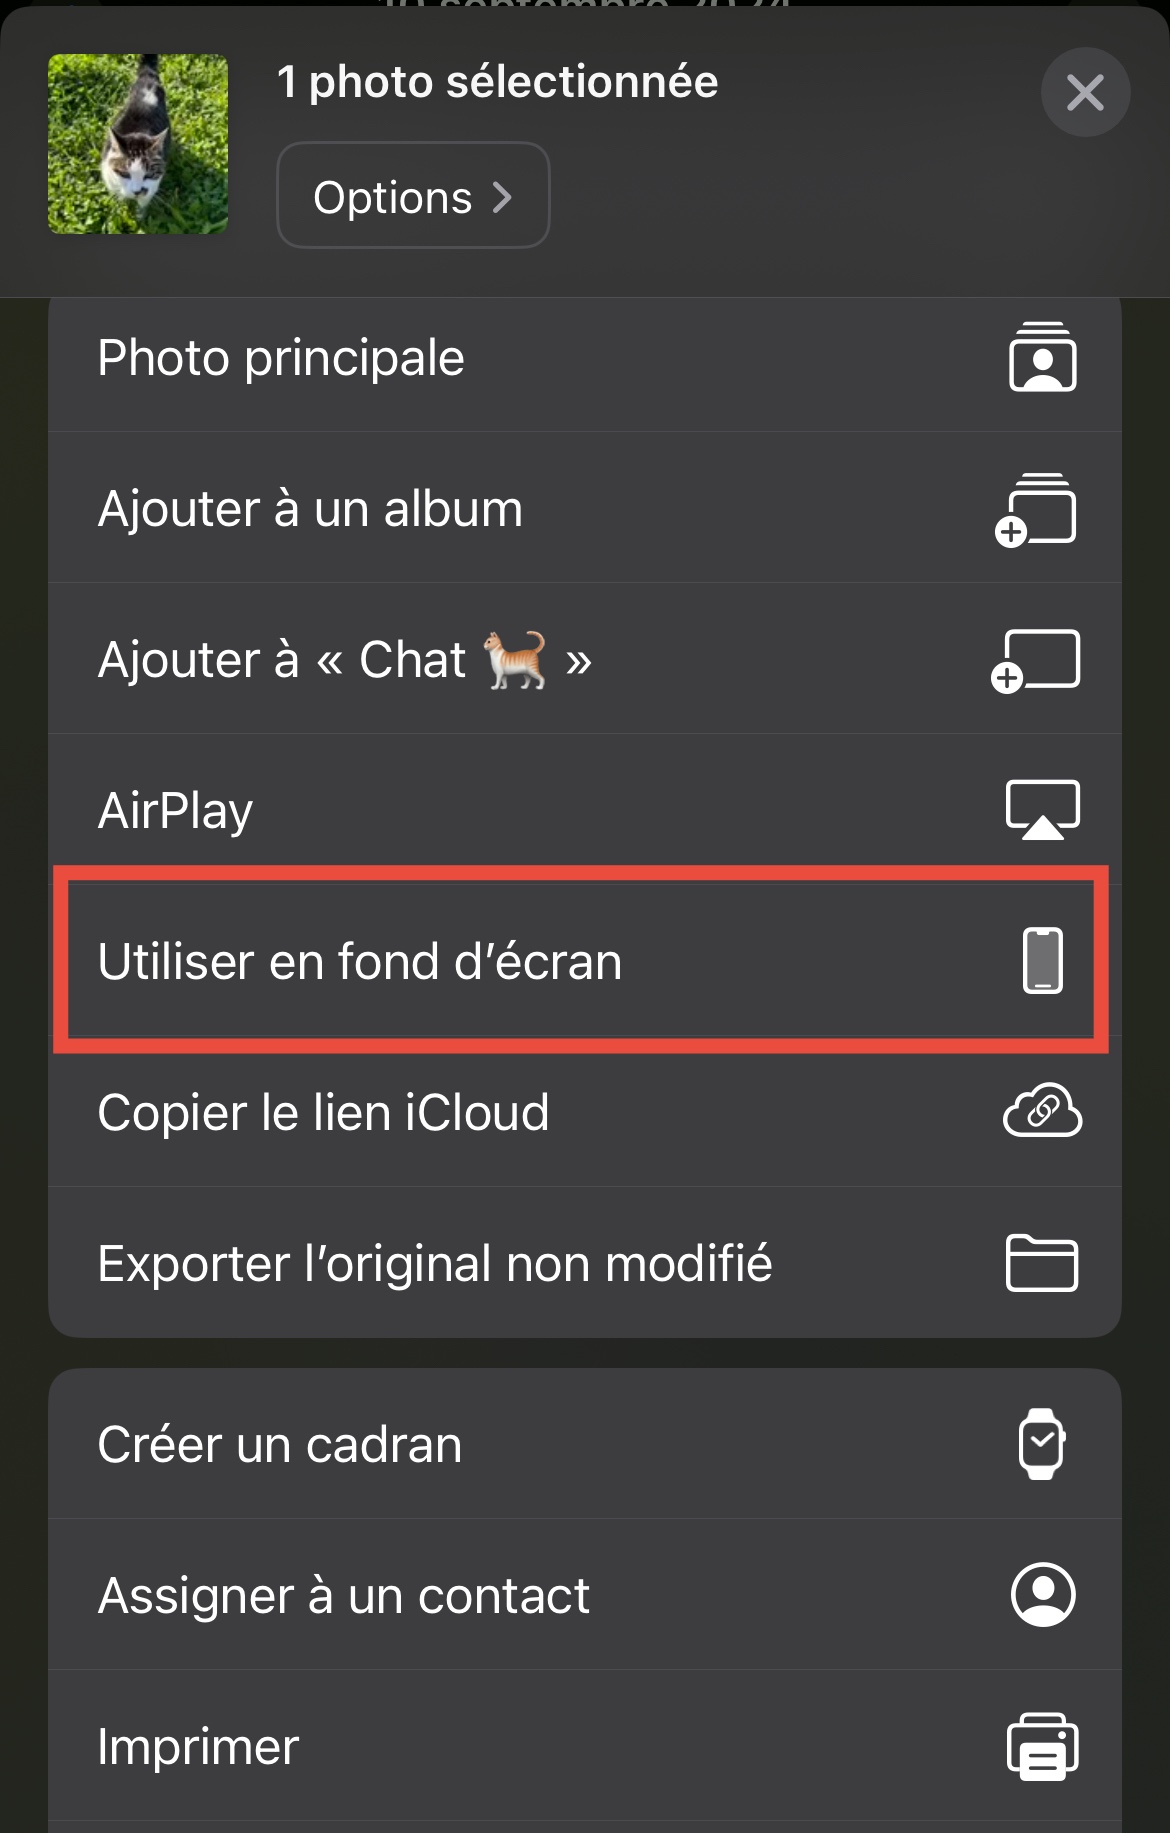Tap the printer icon
Viewport: 1170px width, 1833px height.
pos(1042,1746)
